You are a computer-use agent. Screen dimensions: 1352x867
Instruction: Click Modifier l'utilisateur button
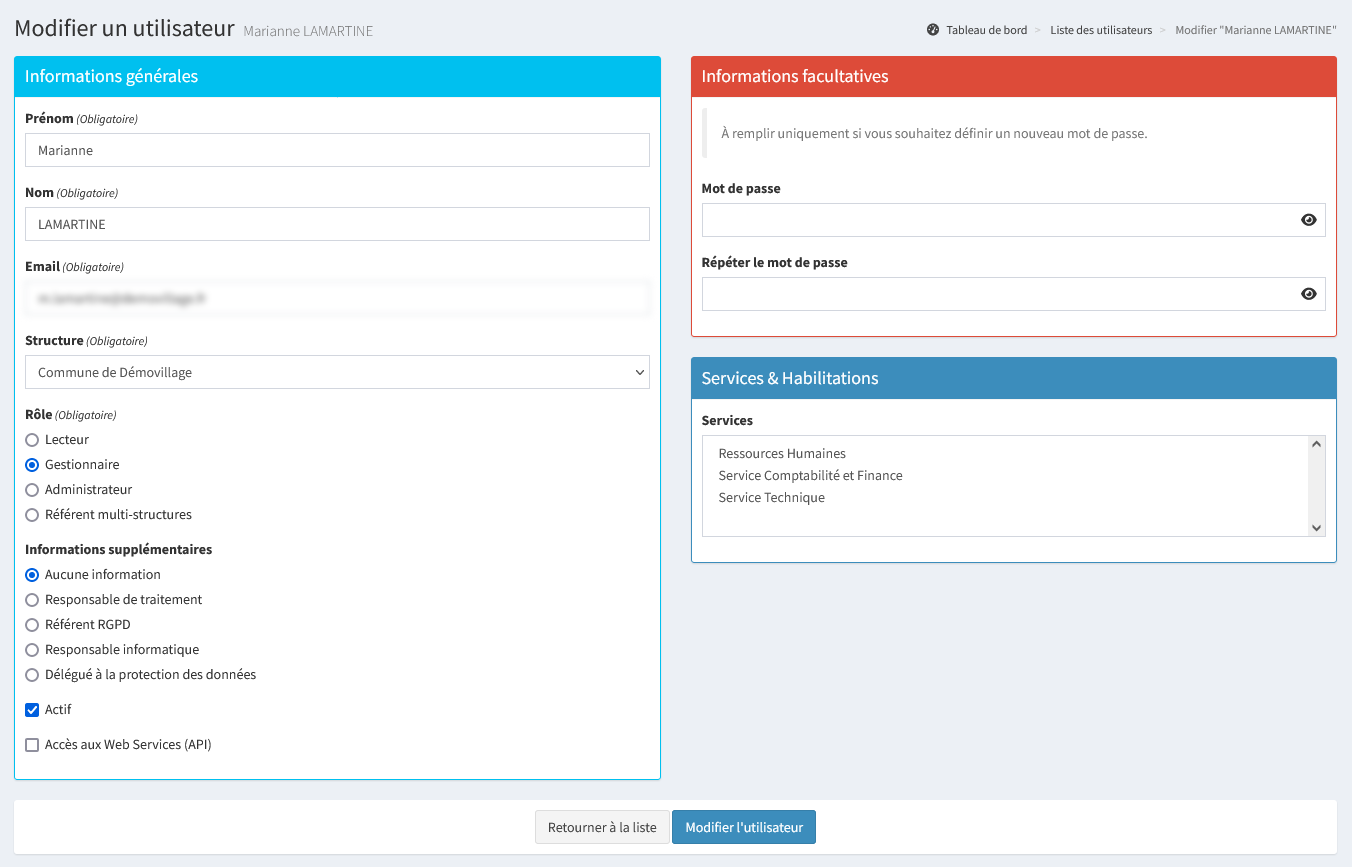(x=743, y=827)
